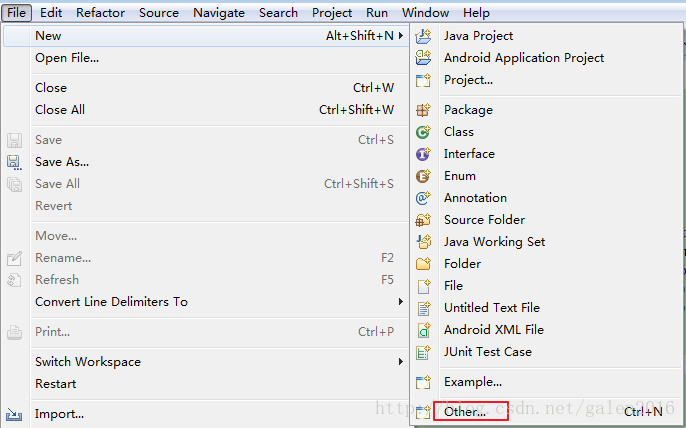Click the Project... wizard icon

pyautogui.click(x=423, y=80)
